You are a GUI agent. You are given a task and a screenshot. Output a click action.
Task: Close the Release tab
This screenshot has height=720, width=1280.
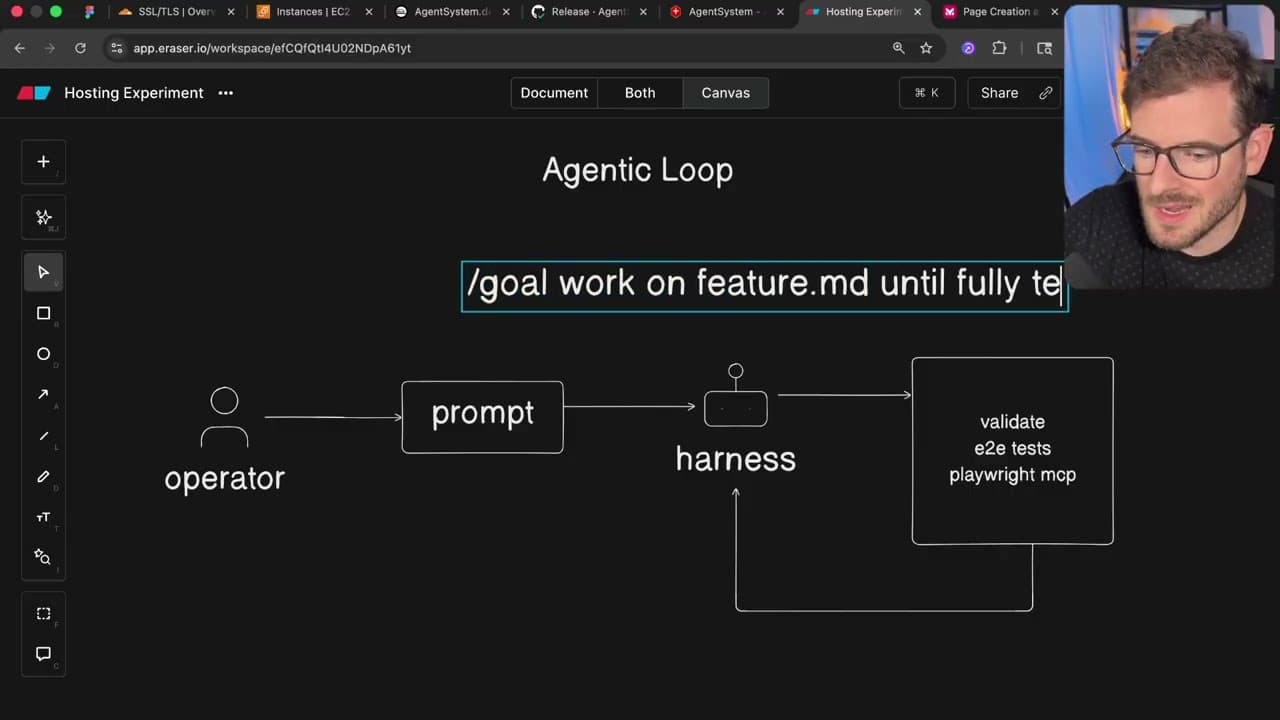(x=644, y=12)
